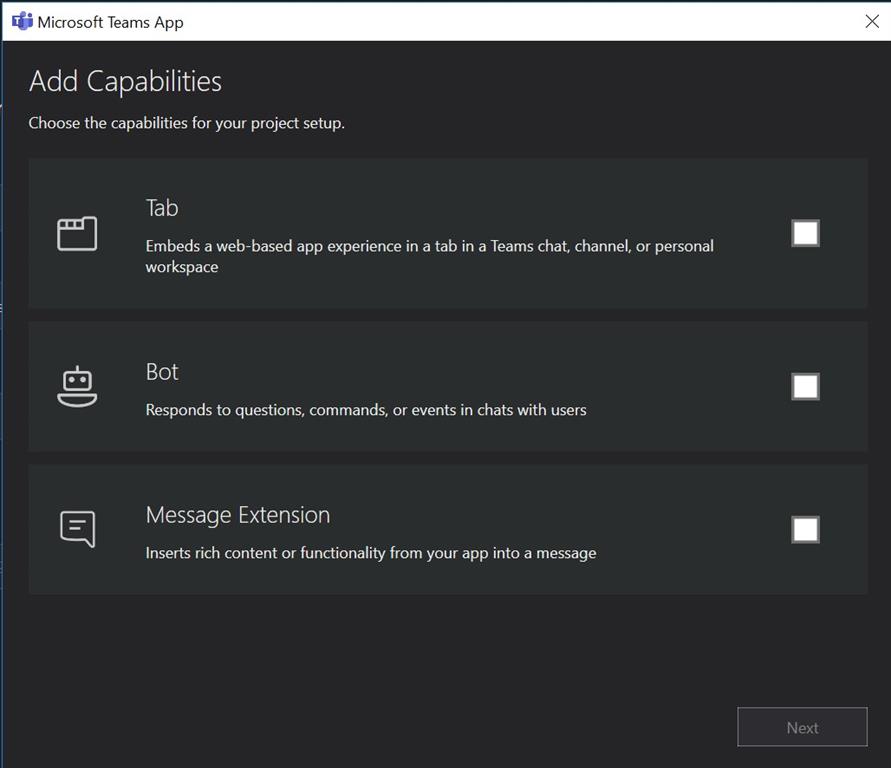Click the "Add Capabilities" heading
Viewport: 891px width, 768px height.
(x=125, y=81)
